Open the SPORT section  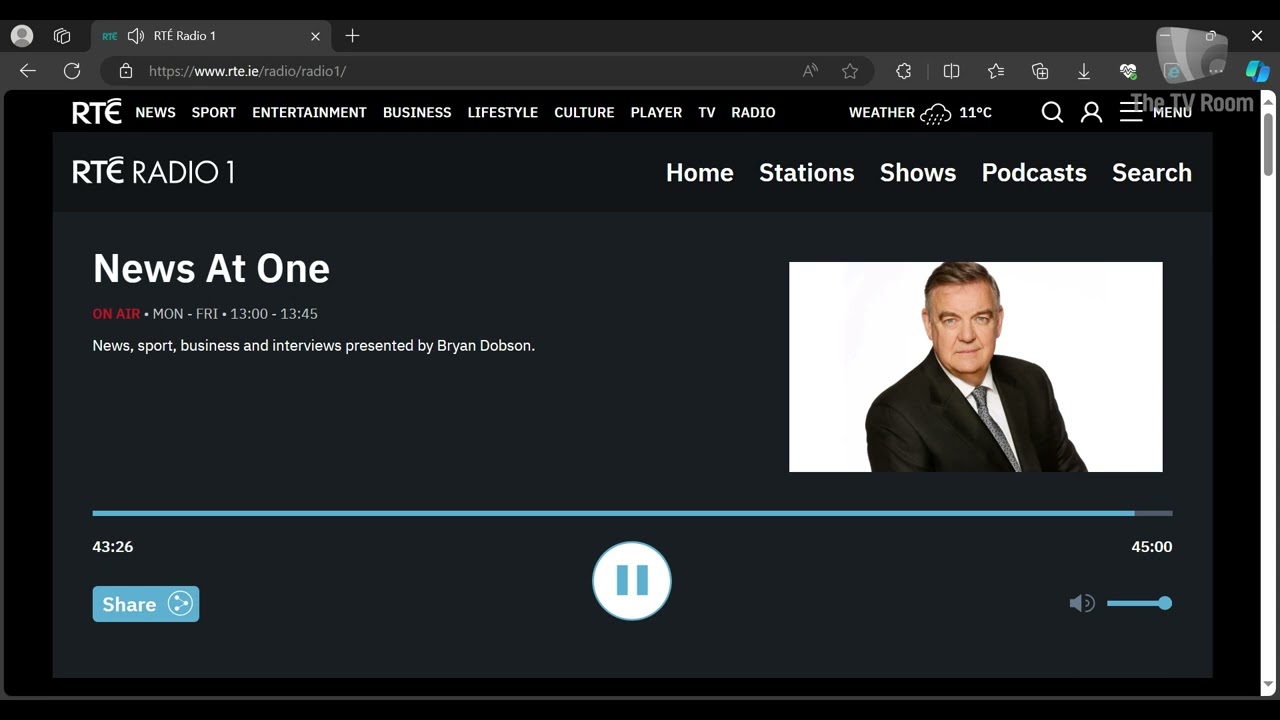[214, 112]
